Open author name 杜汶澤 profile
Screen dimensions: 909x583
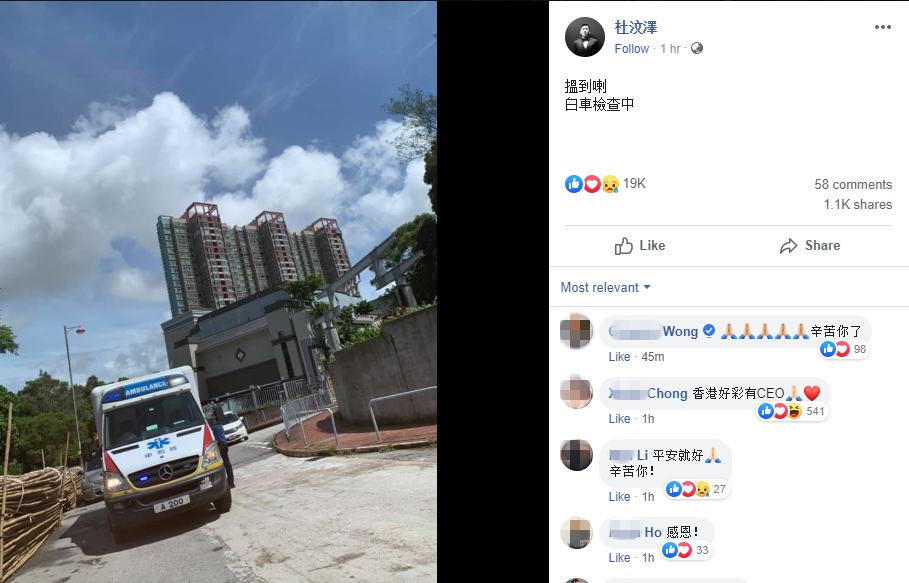pyautogui.click(x=636, y=27)
